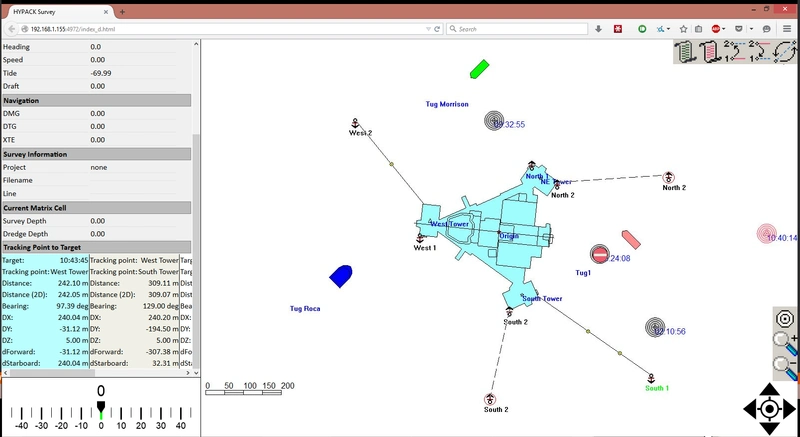Click the horizontal scrollbar left arrow below tracking table
The width and height of the screenshot is (800, 437).
pyautogui.click(x=5, y=373)
